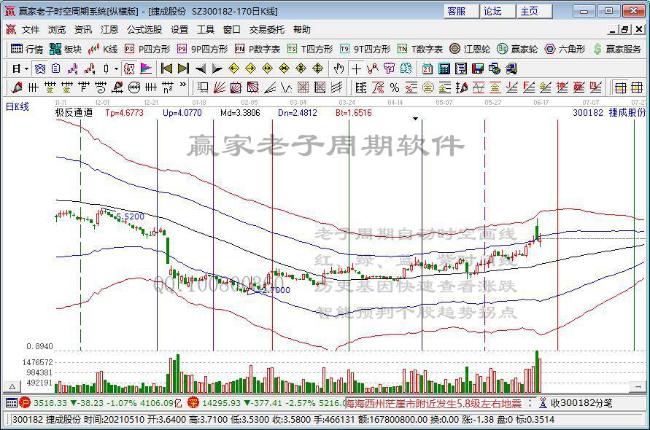The width and height of the screenshot is (650, 430).
Task: Click yellow diamond right-arrow icon
Action: (x=250, y=69)
